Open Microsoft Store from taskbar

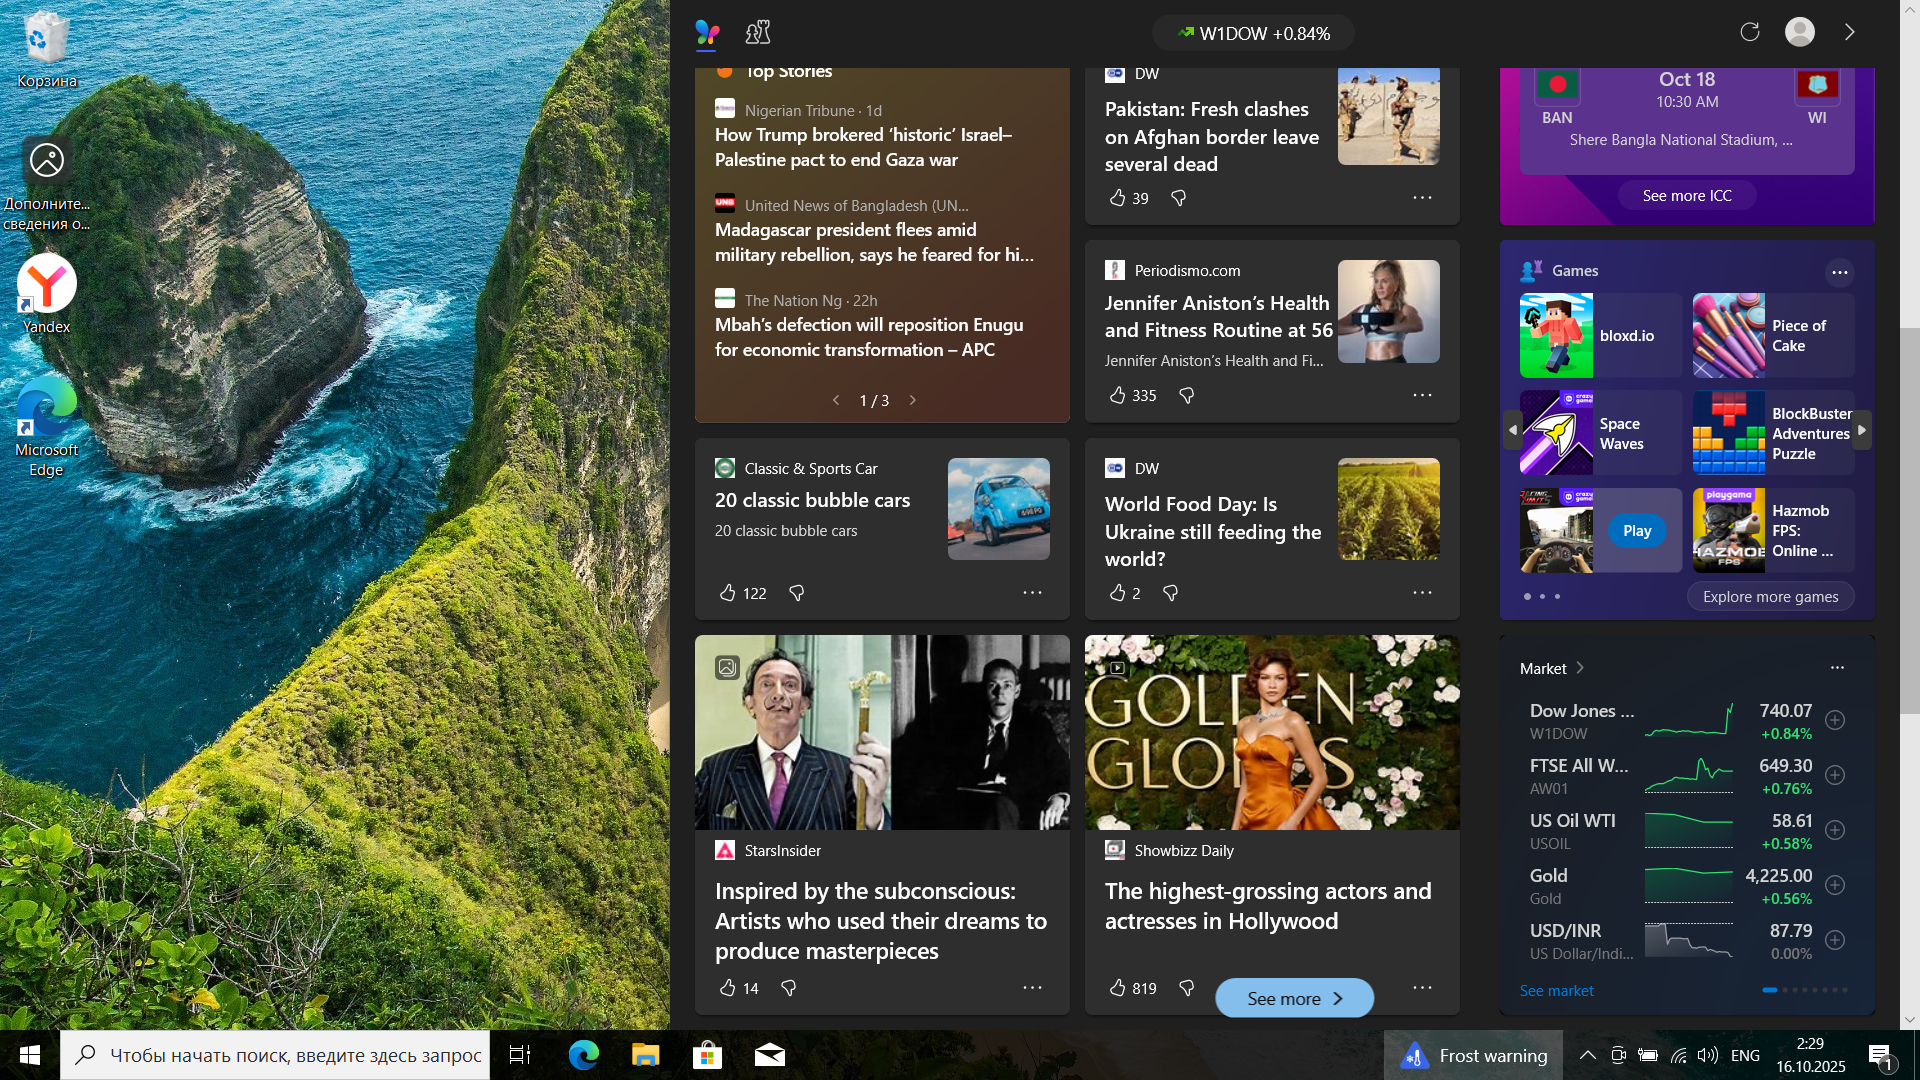pyautogui.click(x=707, y=1055)
